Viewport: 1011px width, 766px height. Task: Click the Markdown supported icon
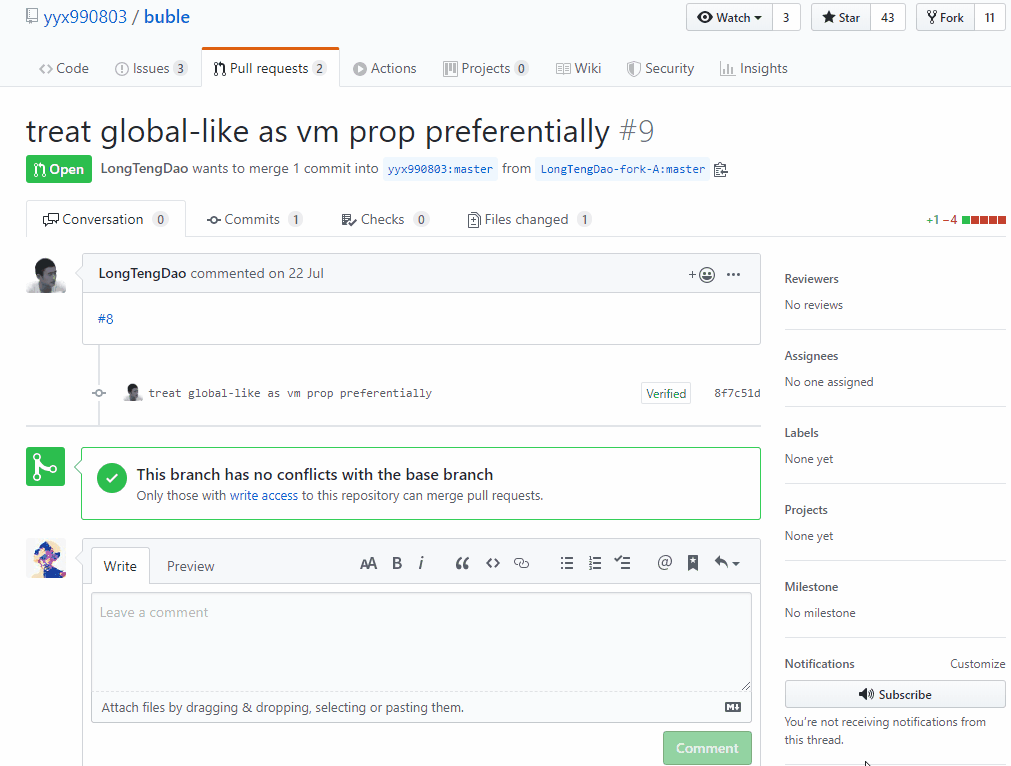coord(732,707)
